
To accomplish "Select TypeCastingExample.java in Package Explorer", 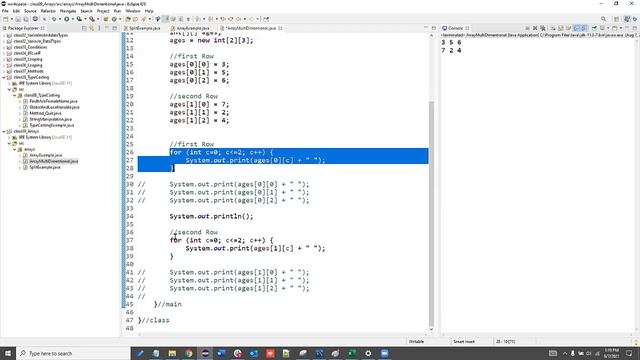I will pyautogui.click(x=52, y=125).
